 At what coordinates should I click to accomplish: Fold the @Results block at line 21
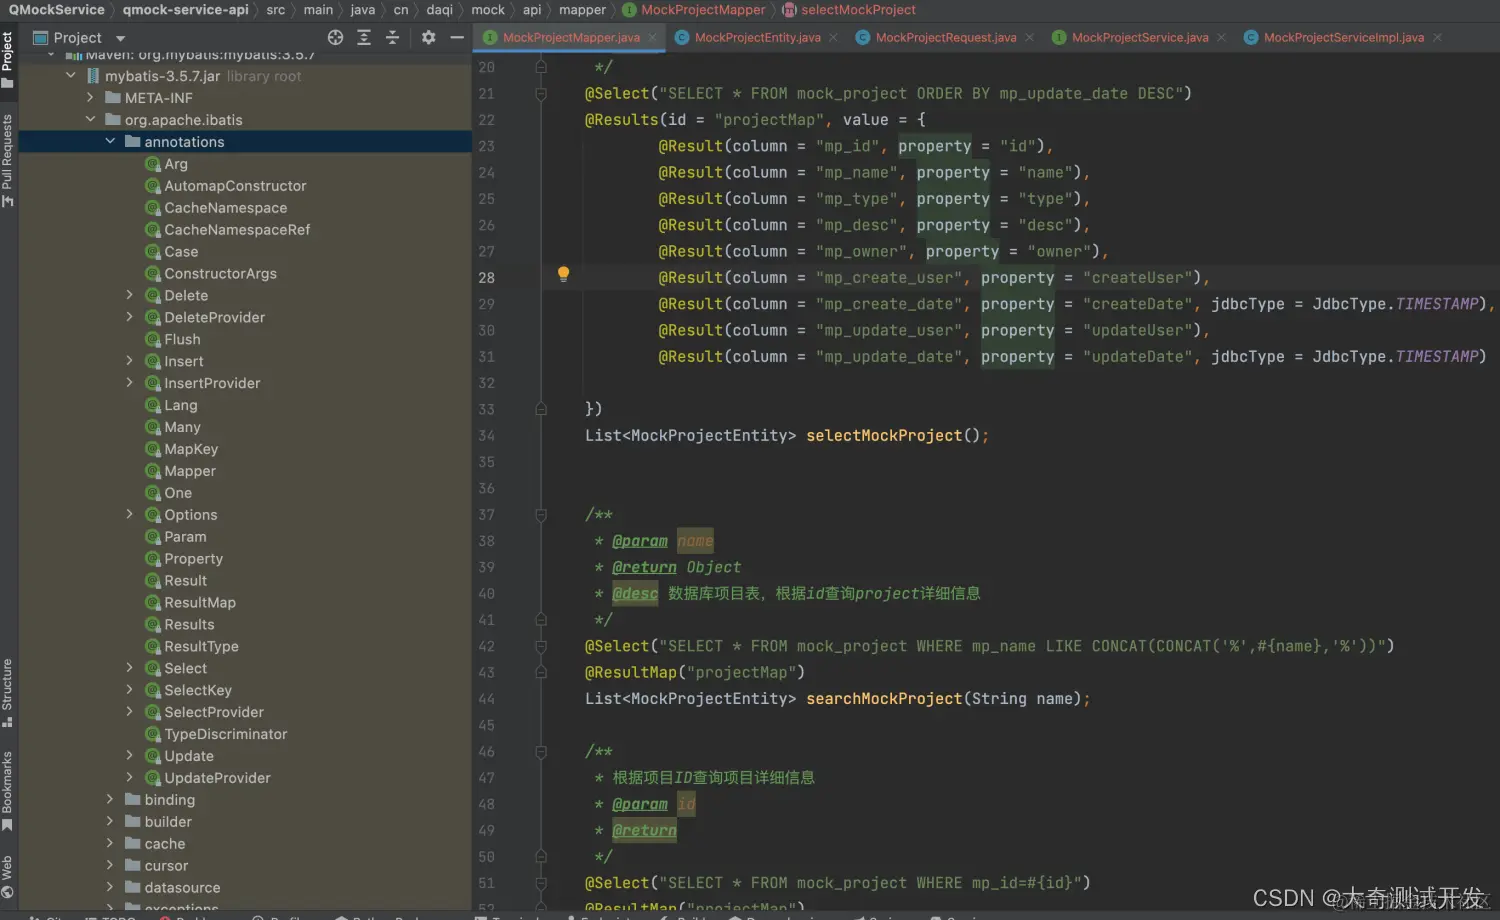point(541,94)
